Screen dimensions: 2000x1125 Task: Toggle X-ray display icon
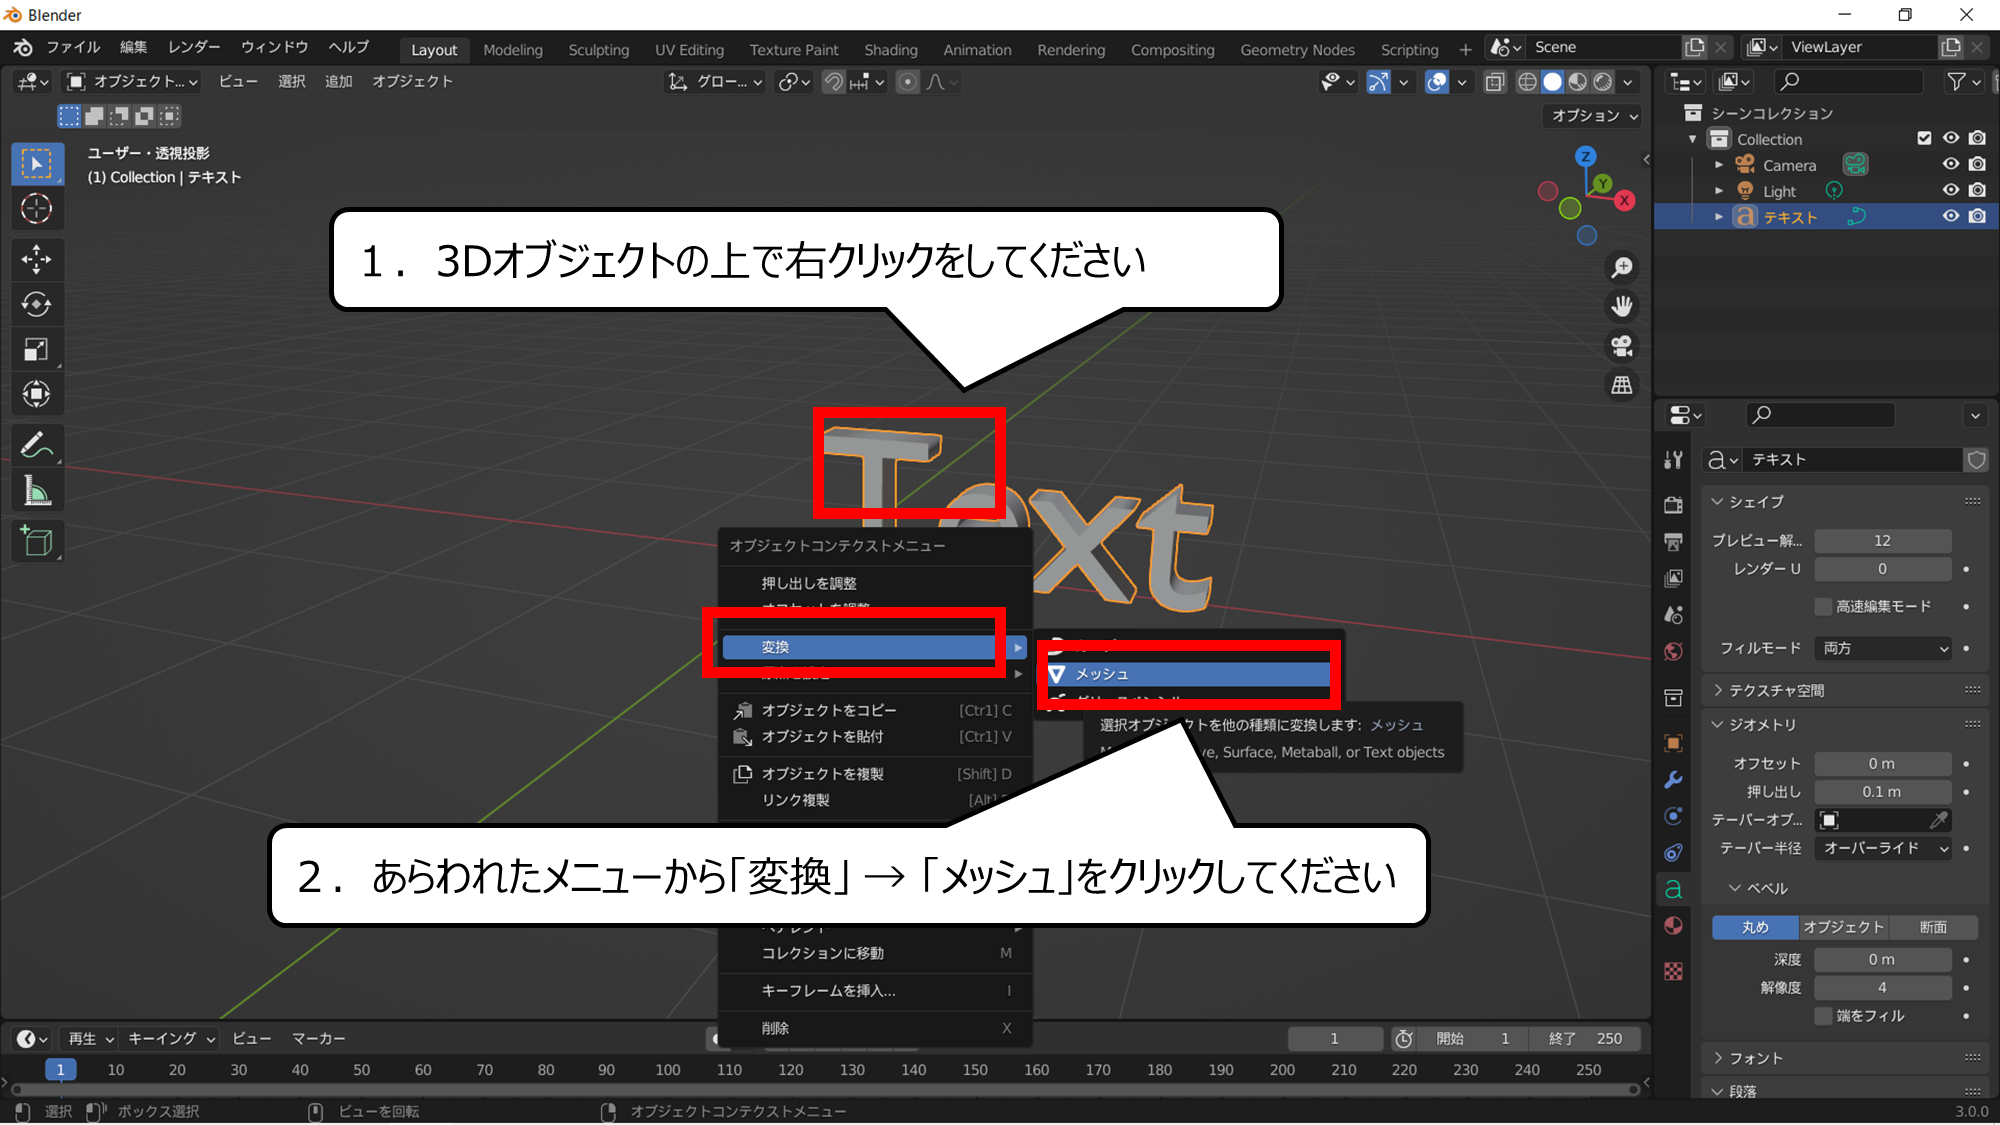1495,82
